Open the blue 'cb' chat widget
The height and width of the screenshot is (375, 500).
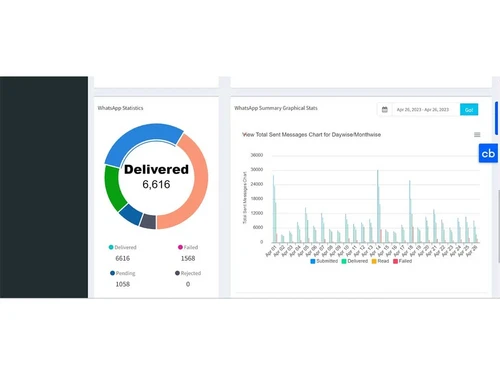tap(488, 153)
